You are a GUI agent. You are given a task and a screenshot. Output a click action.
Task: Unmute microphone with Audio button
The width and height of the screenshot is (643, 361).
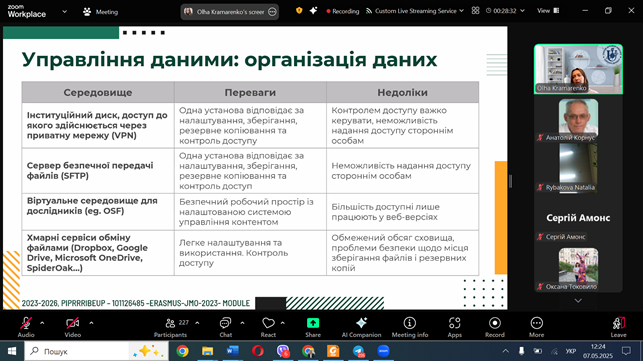(x=26, y=327)
